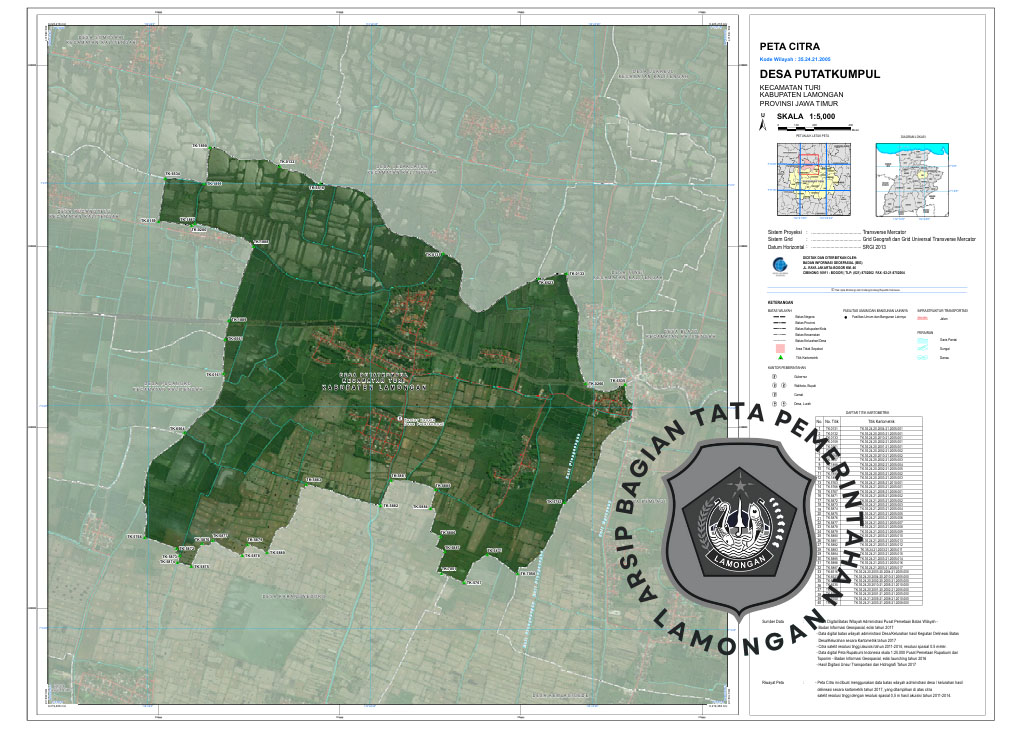
Task: Click the PETA CITRA heading
Action: pyautogui.click(x=789, y=46)
